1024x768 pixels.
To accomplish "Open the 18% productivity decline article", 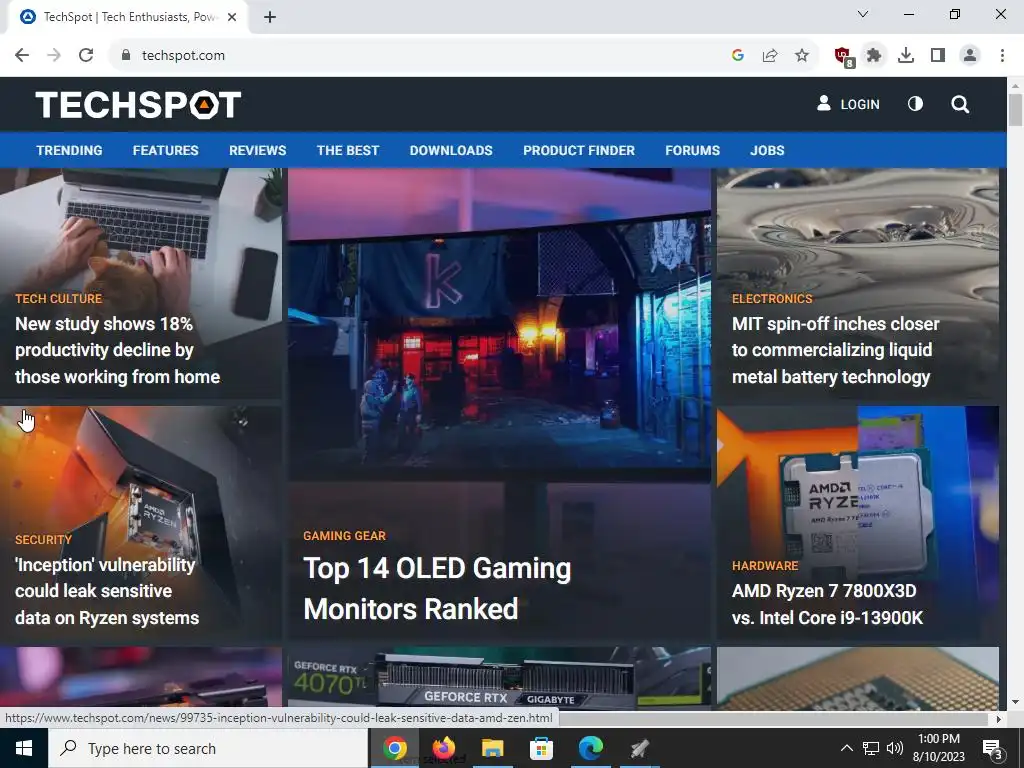I will coord(118,350).
